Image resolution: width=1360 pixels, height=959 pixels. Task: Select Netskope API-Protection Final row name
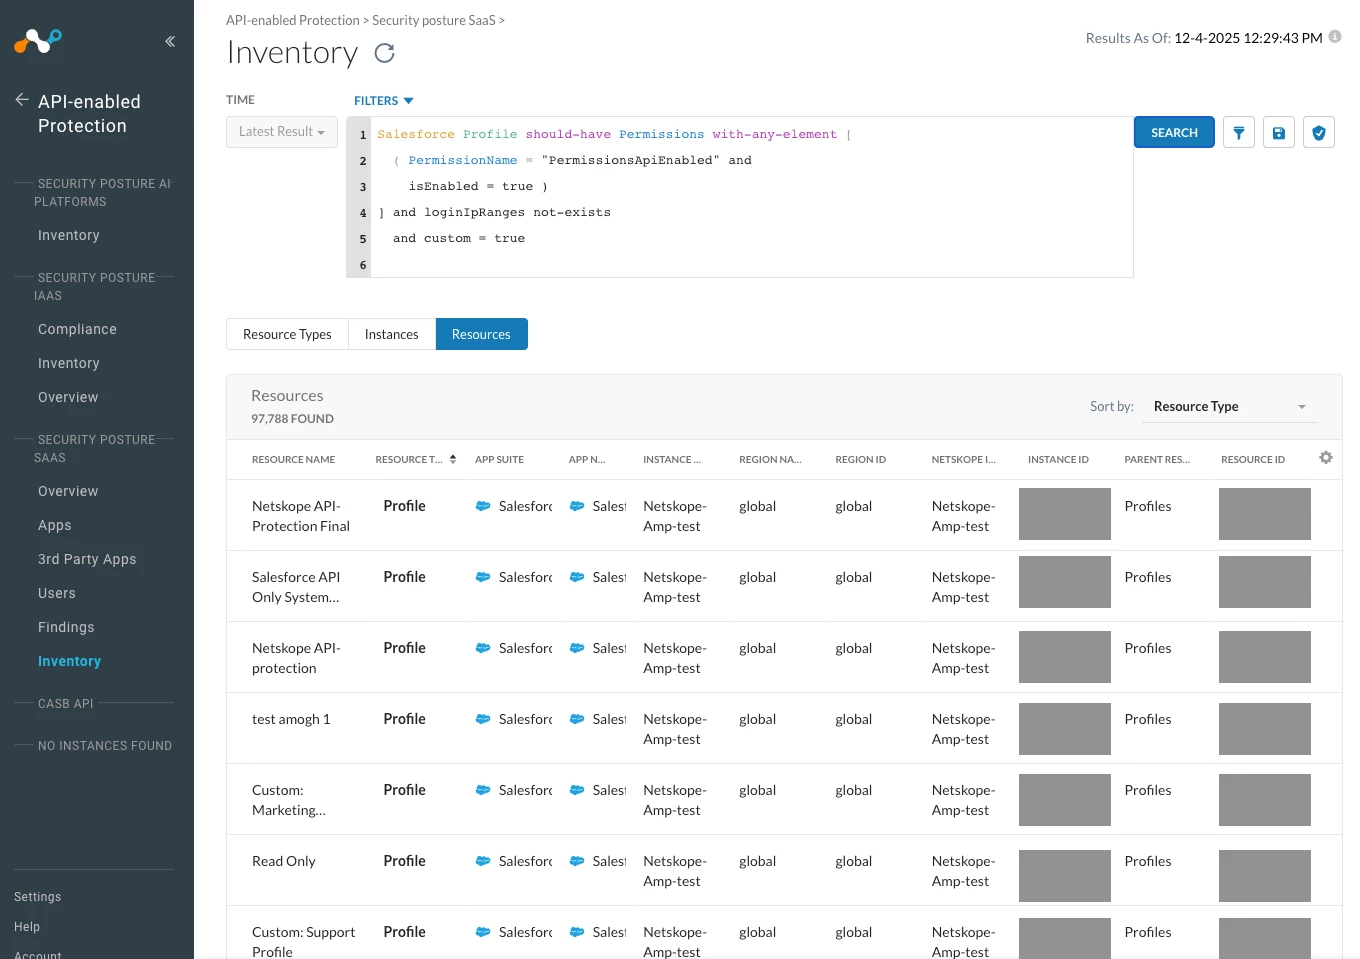pos(301,516)
